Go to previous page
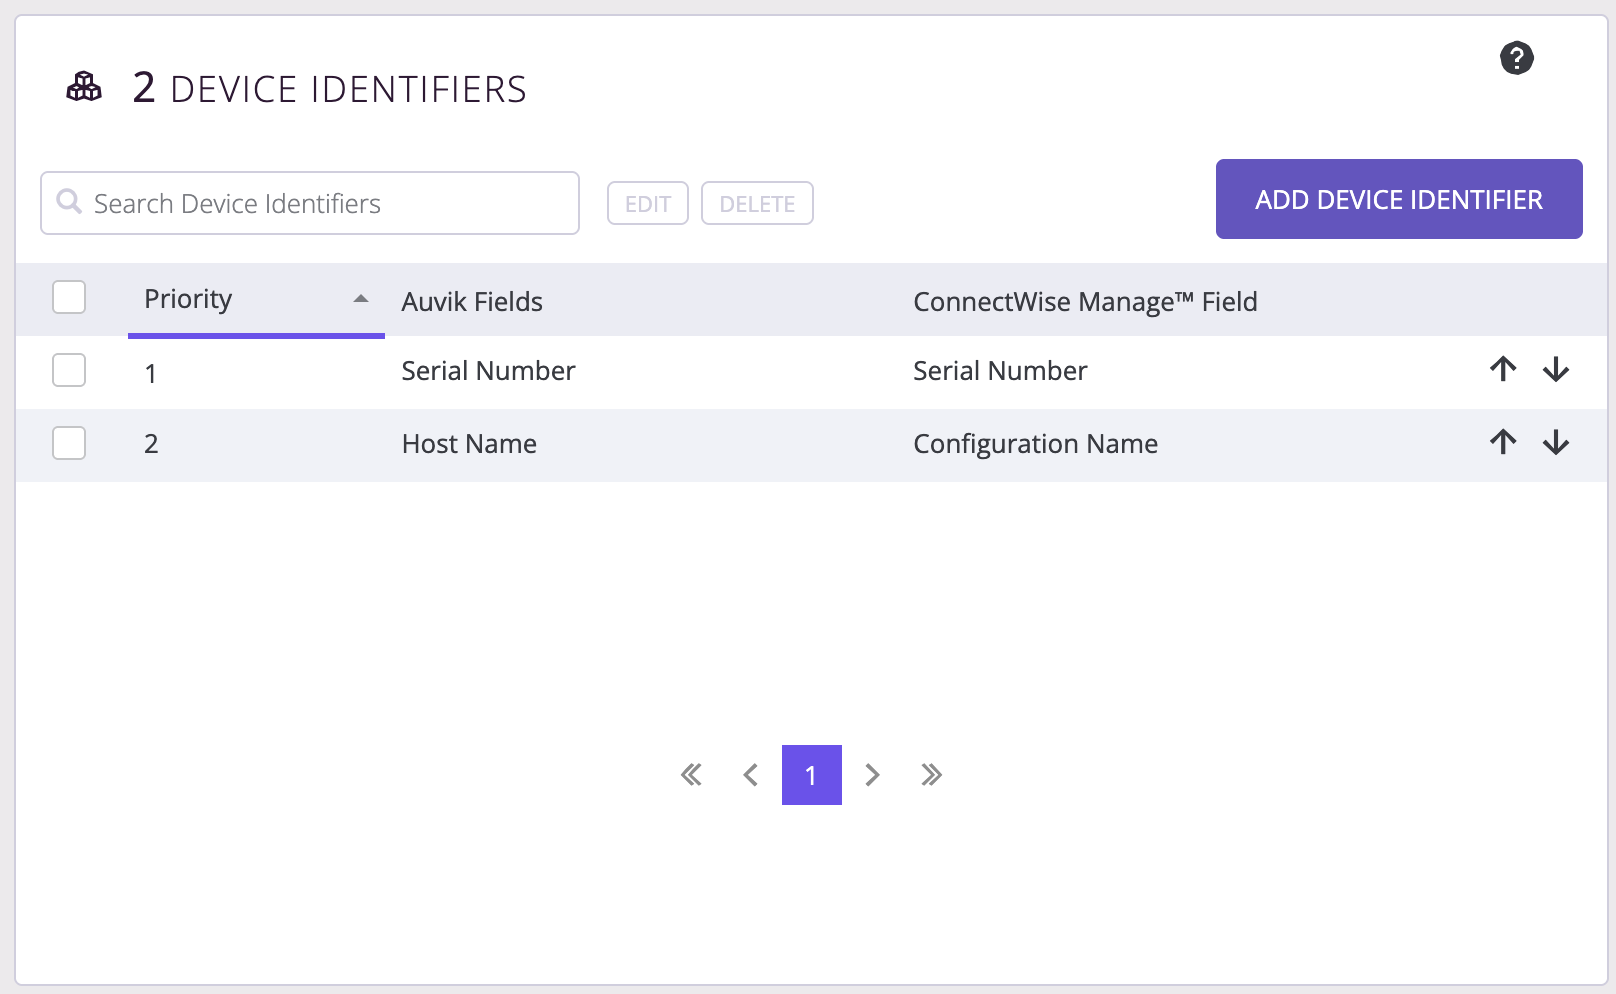The image size is (1616, 994). [x=751, y=775]
